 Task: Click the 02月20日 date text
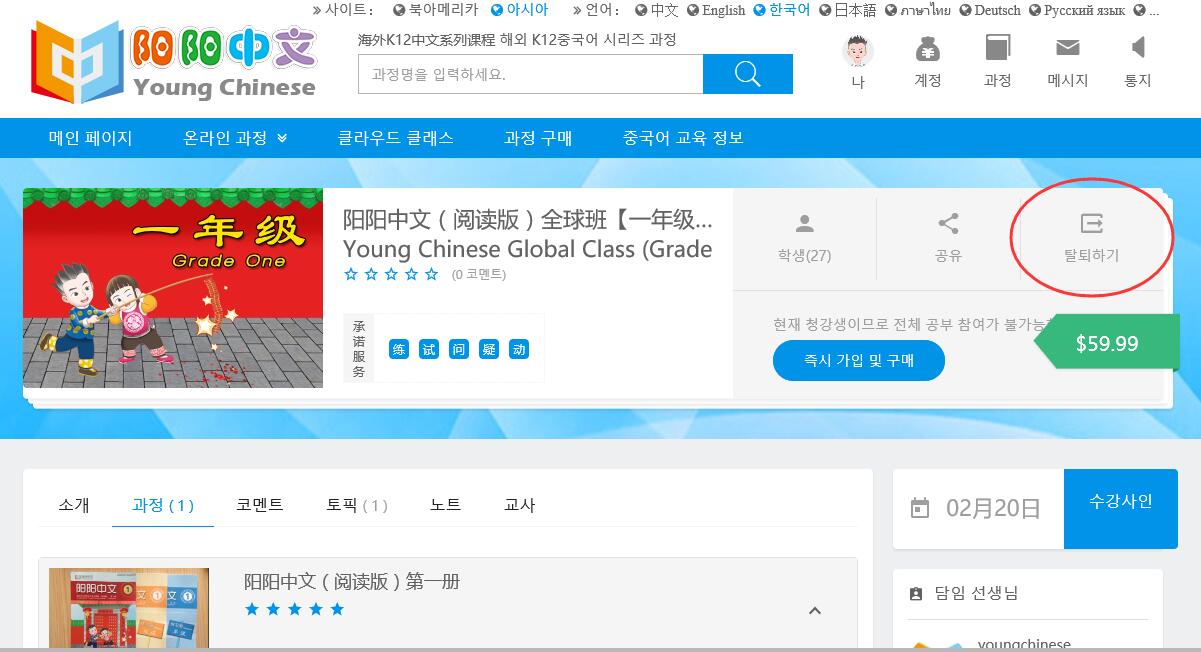(993, 508)
